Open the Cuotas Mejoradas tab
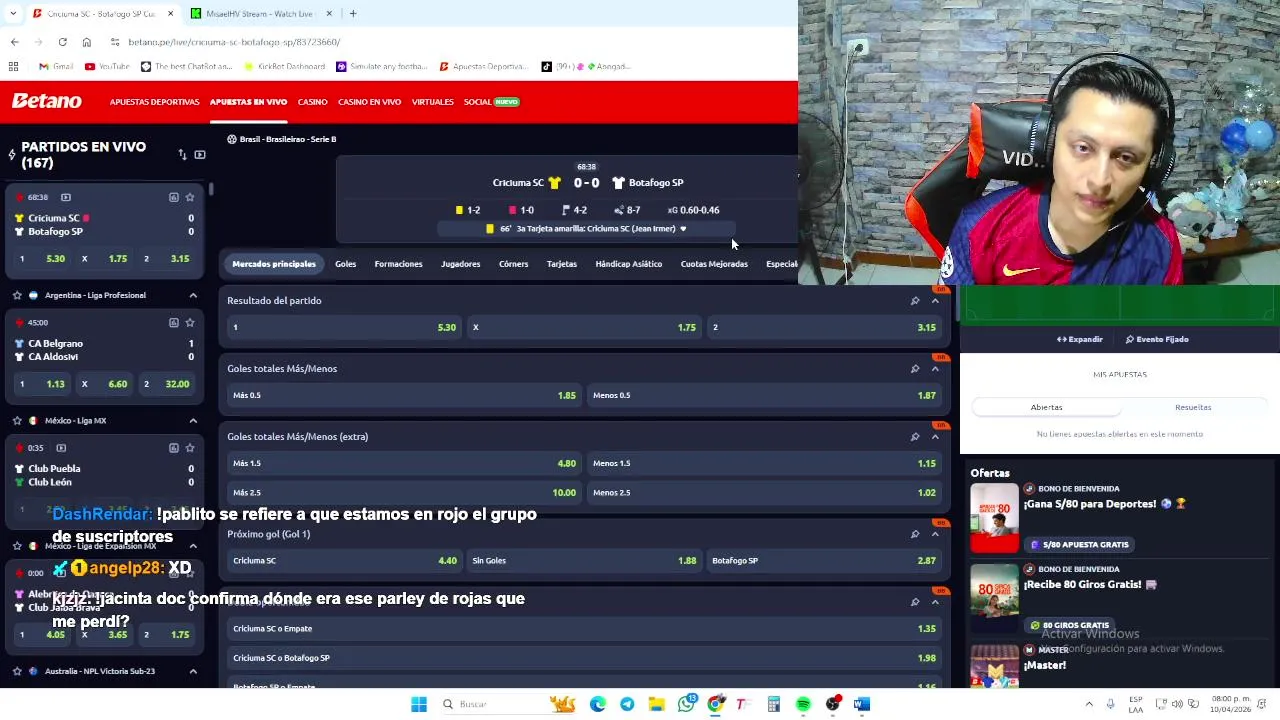This screenshot has width=1280, height=720. click(x=714, y=264)
